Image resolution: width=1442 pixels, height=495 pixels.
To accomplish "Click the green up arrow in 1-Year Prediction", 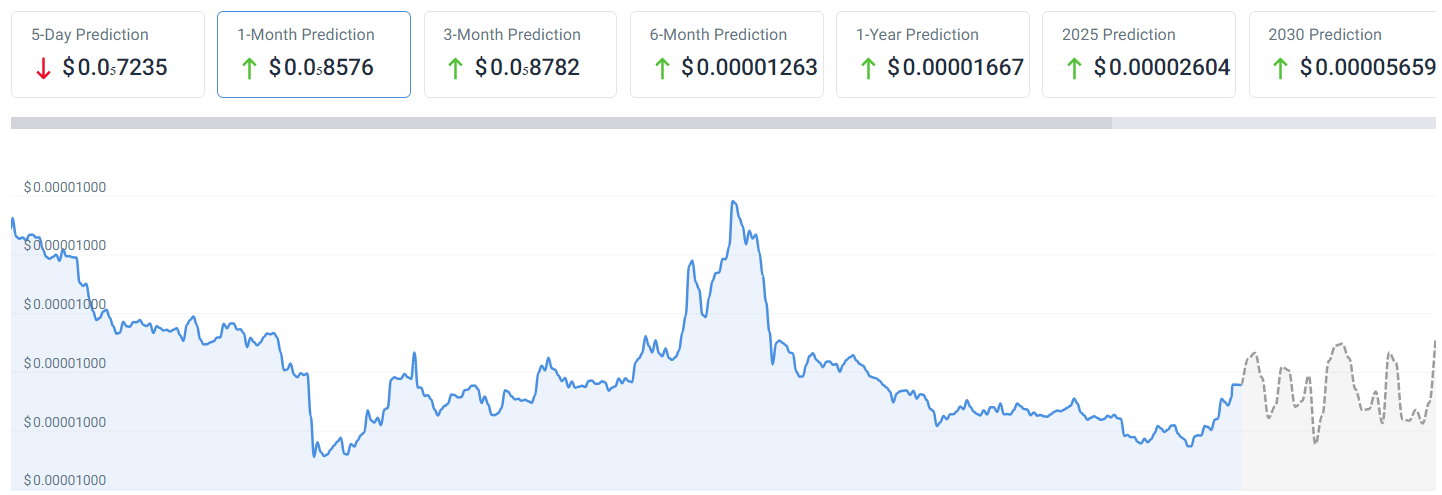I will point(868,69).
